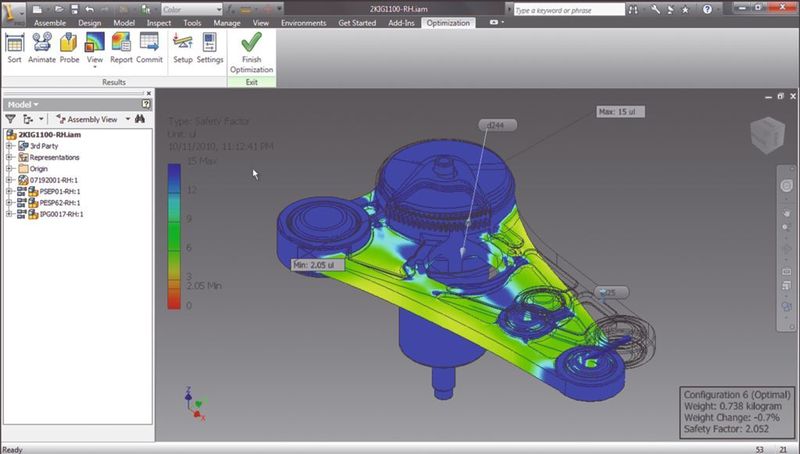Screen dimensions: 800x454
Task: Open the Assembly View dropdown
Action: (96, 119)
